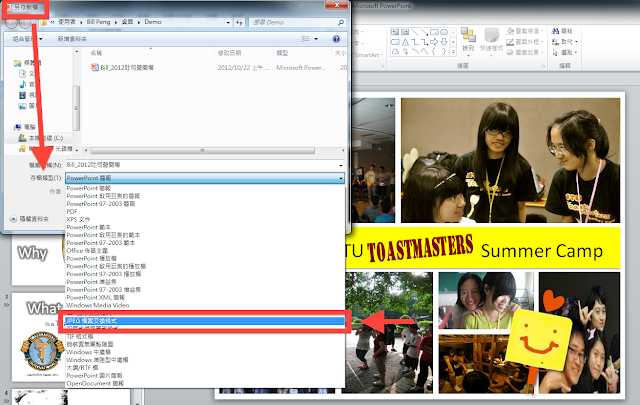This screenshot has width=640, height=405.
Task: Open the view options dropdown arrow in dialog
Action: coord(316,39)
